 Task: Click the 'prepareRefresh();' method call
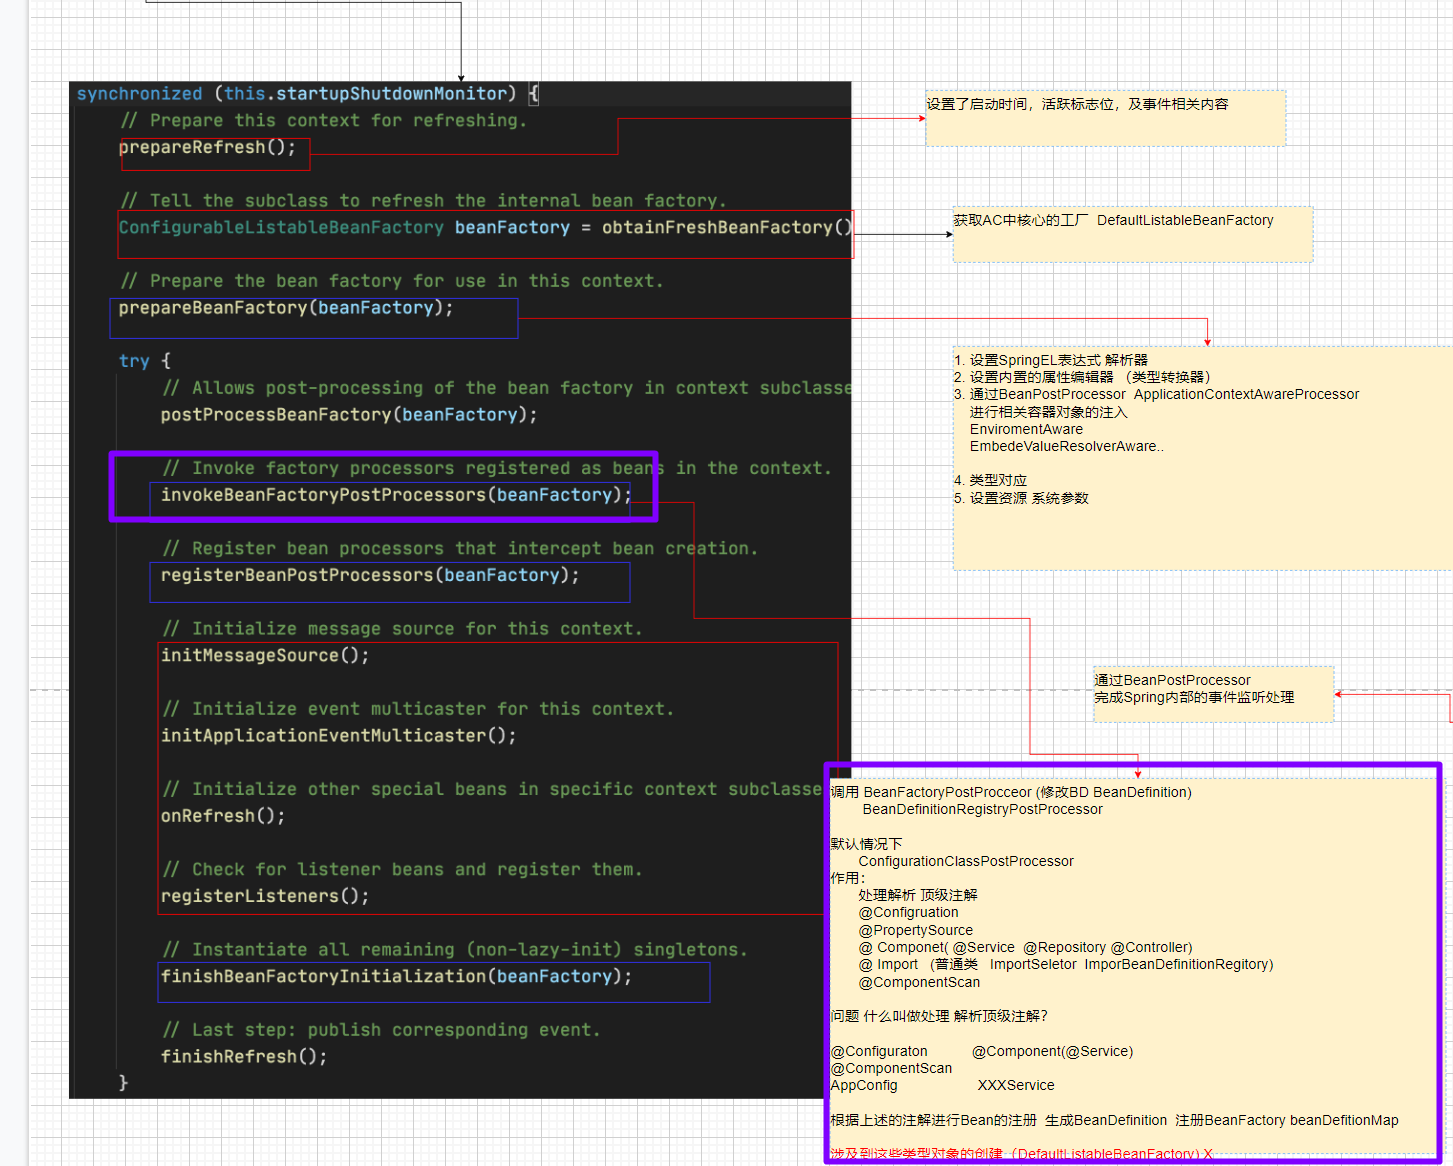[207, 148]
